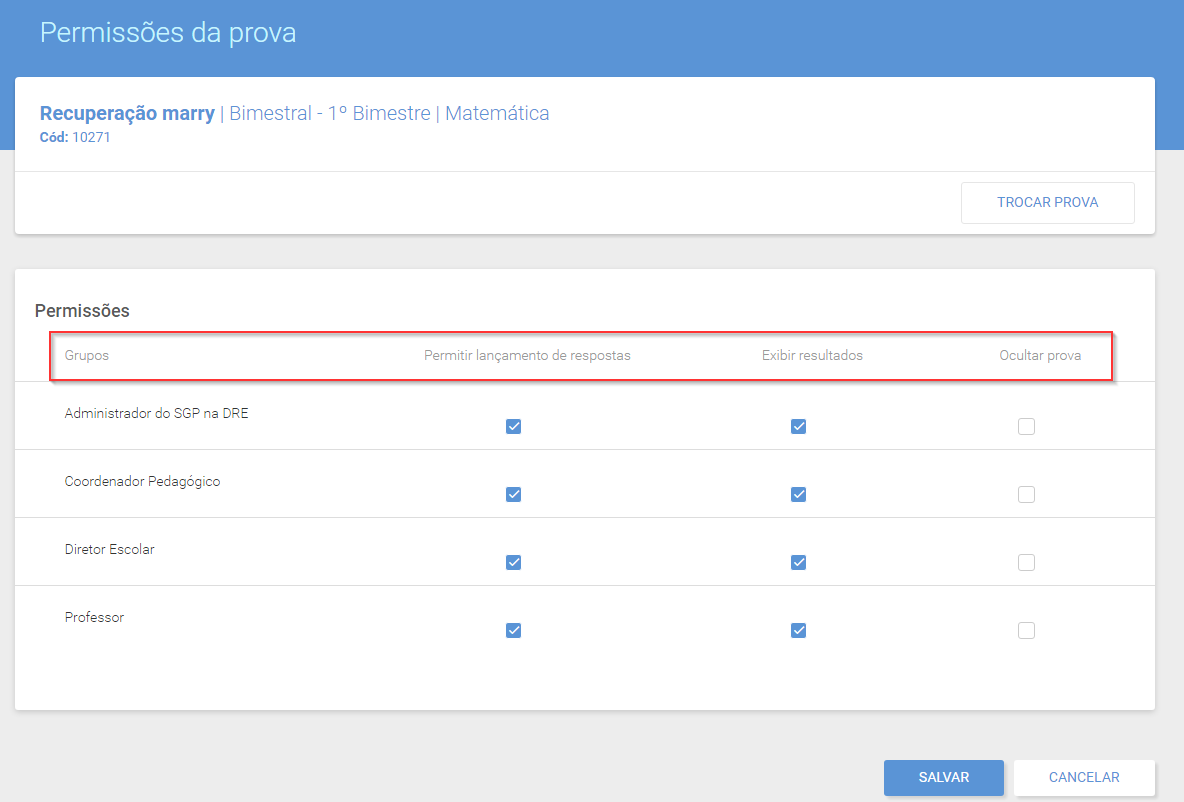Click the Recuperação marry test title
Screen dimensions: 1184x802
click(128, 113)
